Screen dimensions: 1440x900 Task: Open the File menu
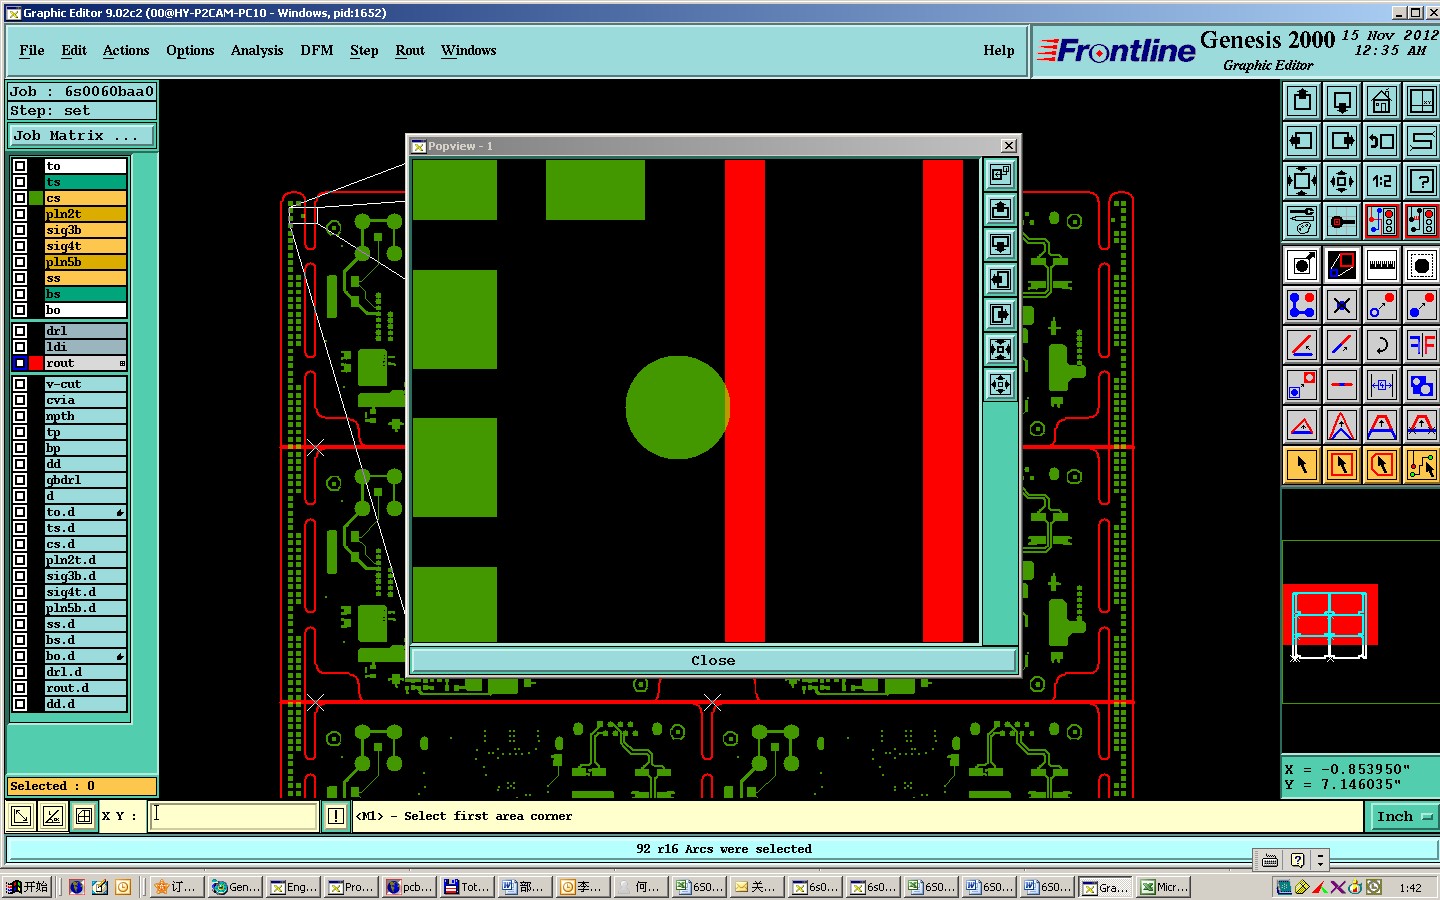(32, 50)
